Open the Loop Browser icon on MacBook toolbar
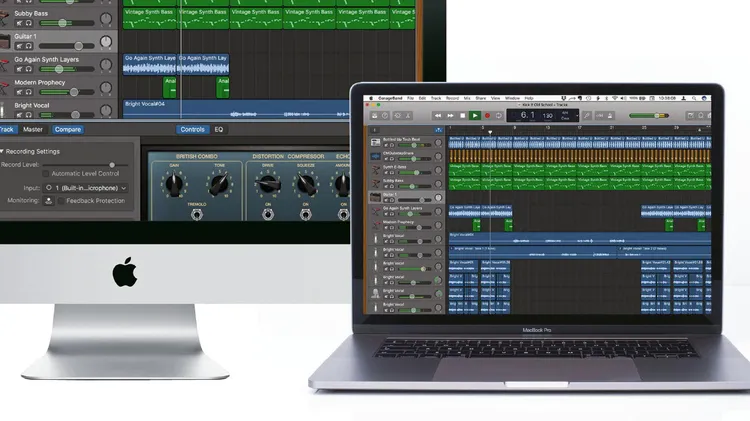 point(701,115)
